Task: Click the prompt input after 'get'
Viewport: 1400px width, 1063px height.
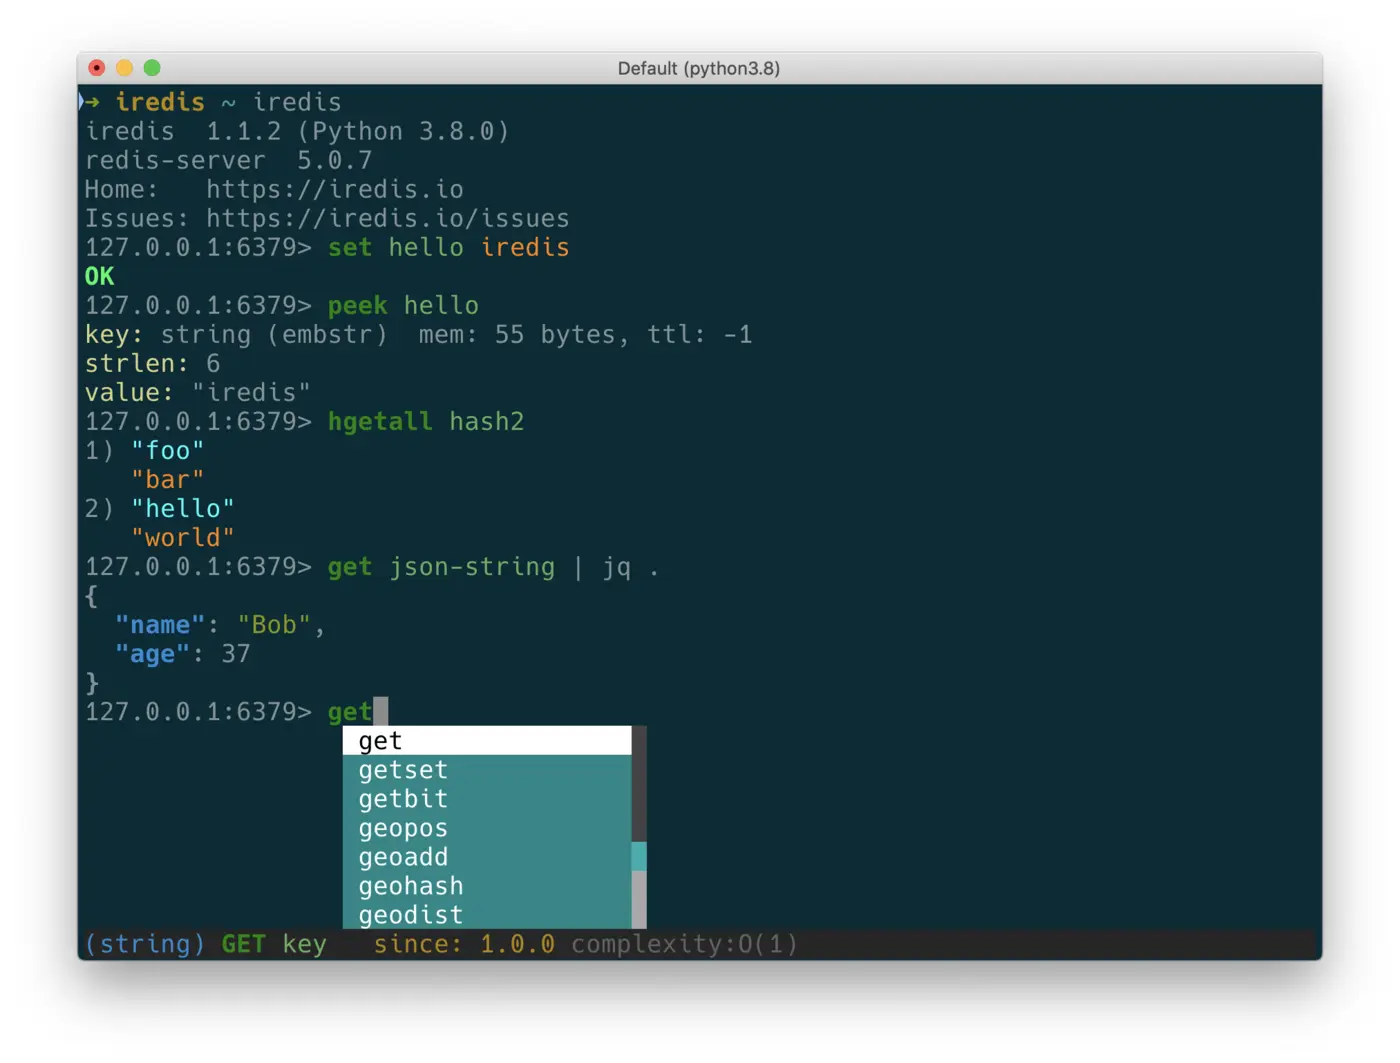Action: click(x=380, y=712)
